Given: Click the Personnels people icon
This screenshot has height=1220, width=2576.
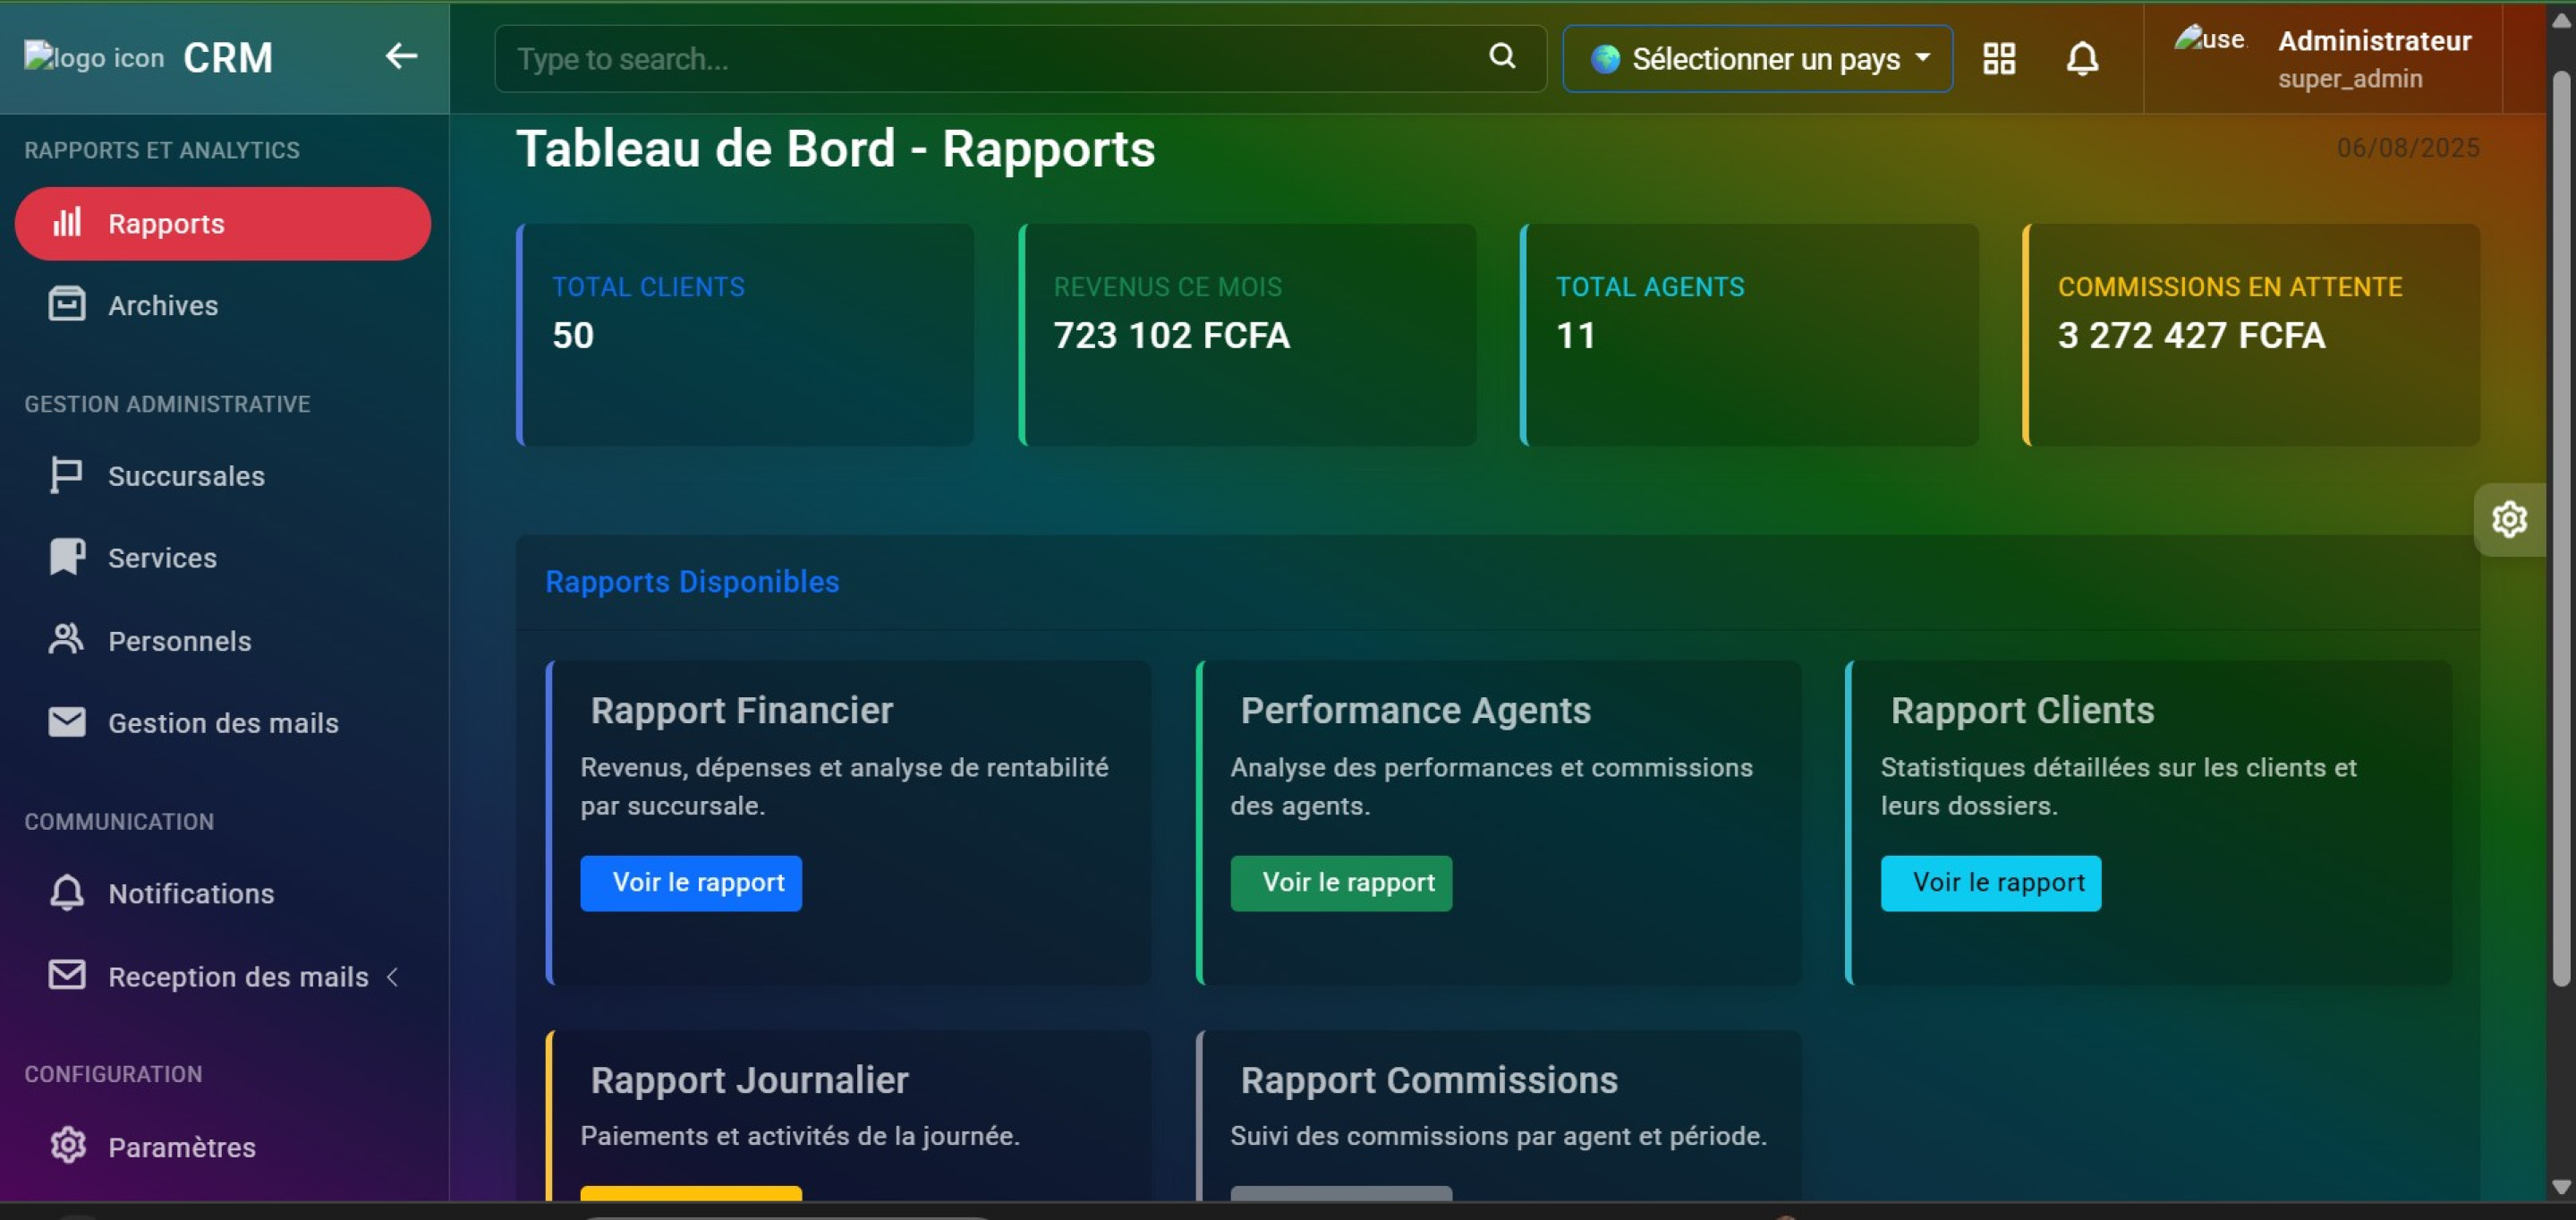Looking at the screenshot, I should pyautogui.click(x=67, y=639).
